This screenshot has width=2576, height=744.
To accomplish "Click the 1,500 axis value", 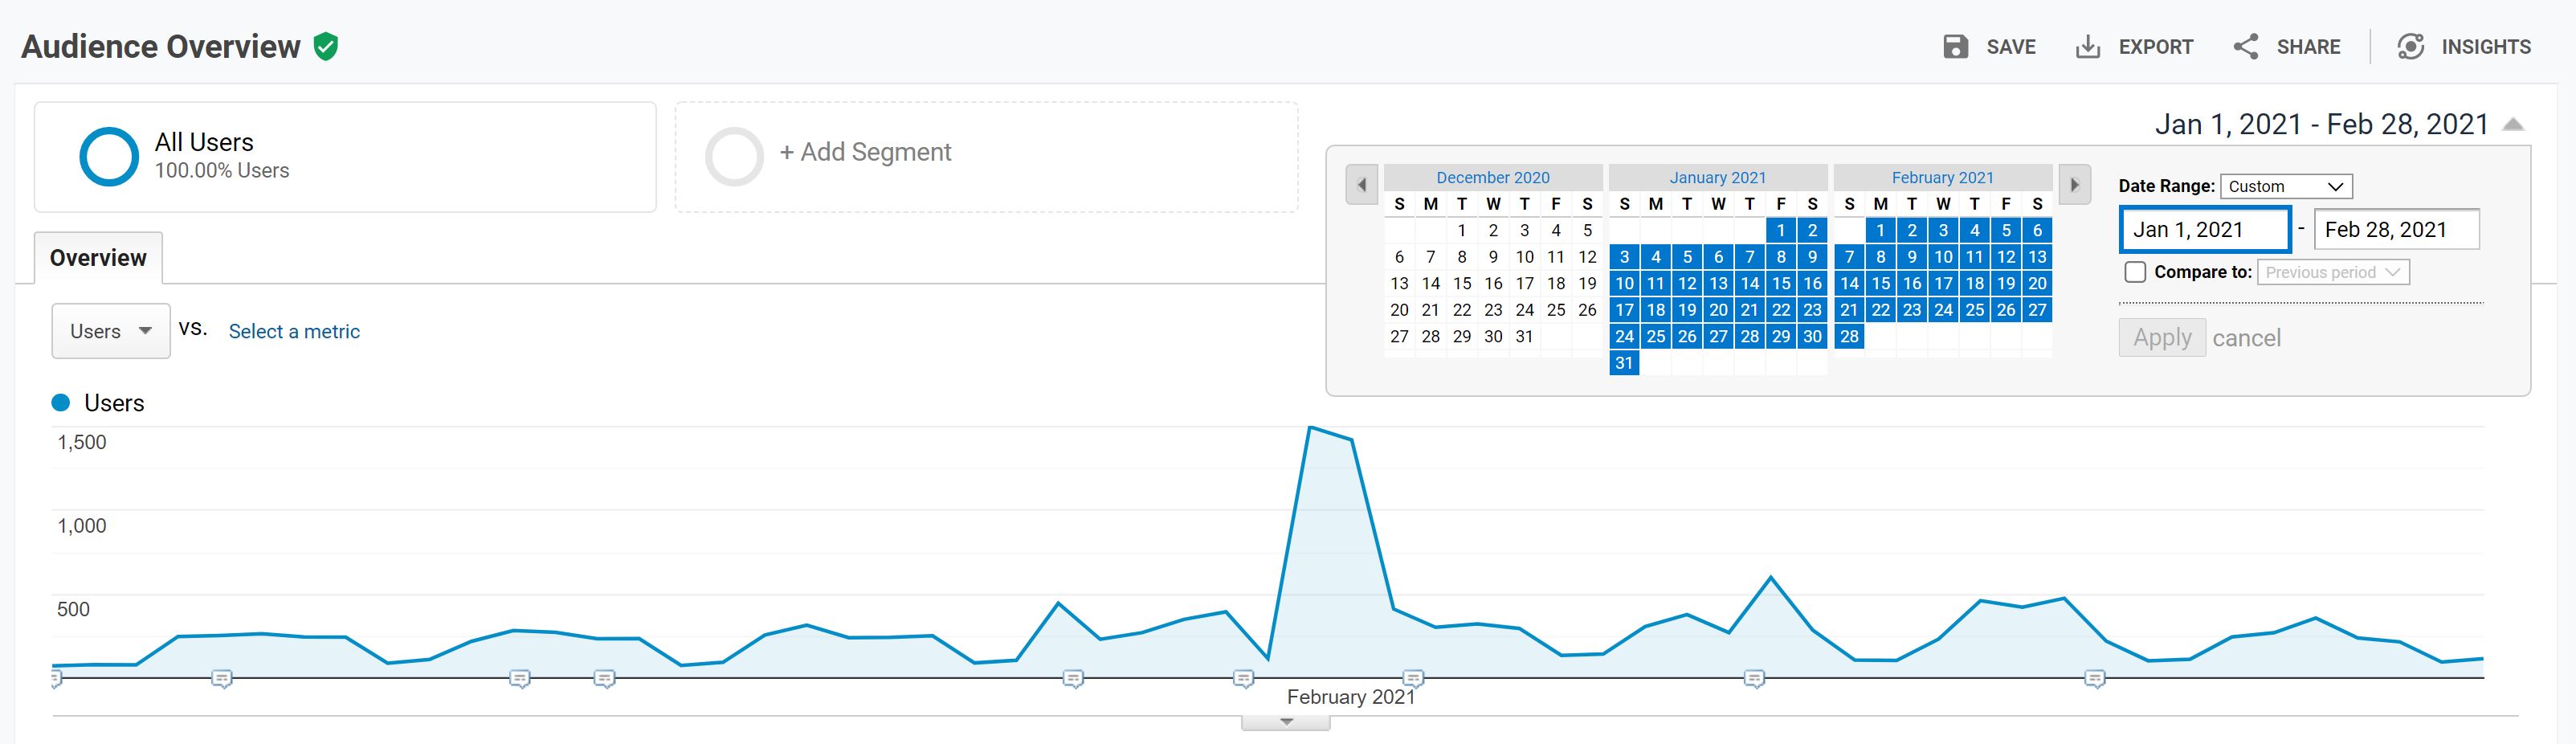I will [82, 442].
